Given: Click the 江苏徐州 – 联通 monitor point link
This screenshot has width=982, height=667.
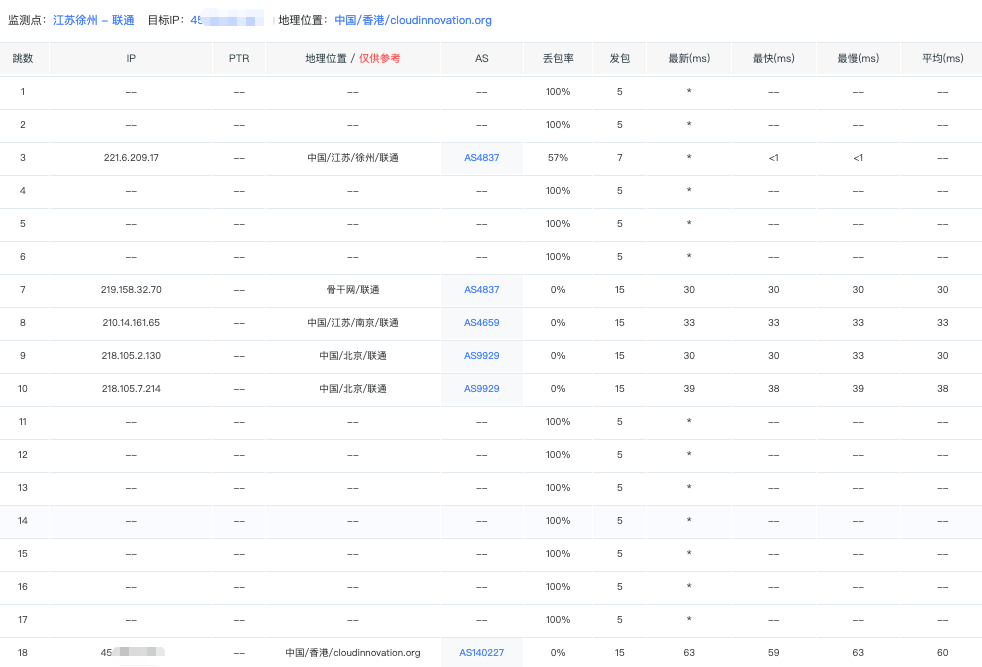Looking at the screenshot, I should (x=94, y=20).
